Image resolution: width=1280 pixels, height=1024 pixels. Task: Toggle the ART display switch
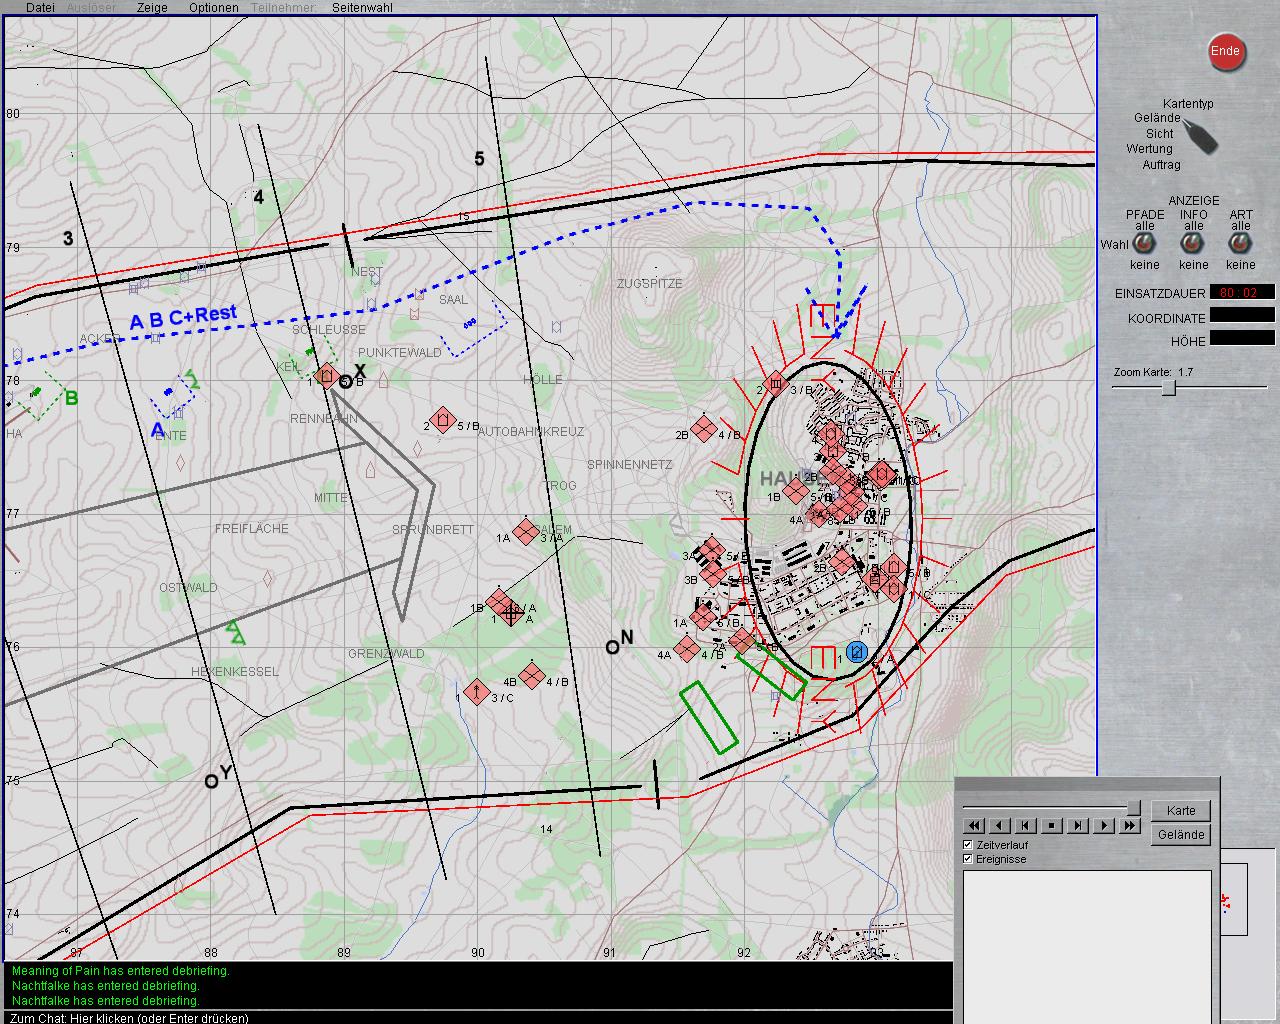click(1240, 245)
